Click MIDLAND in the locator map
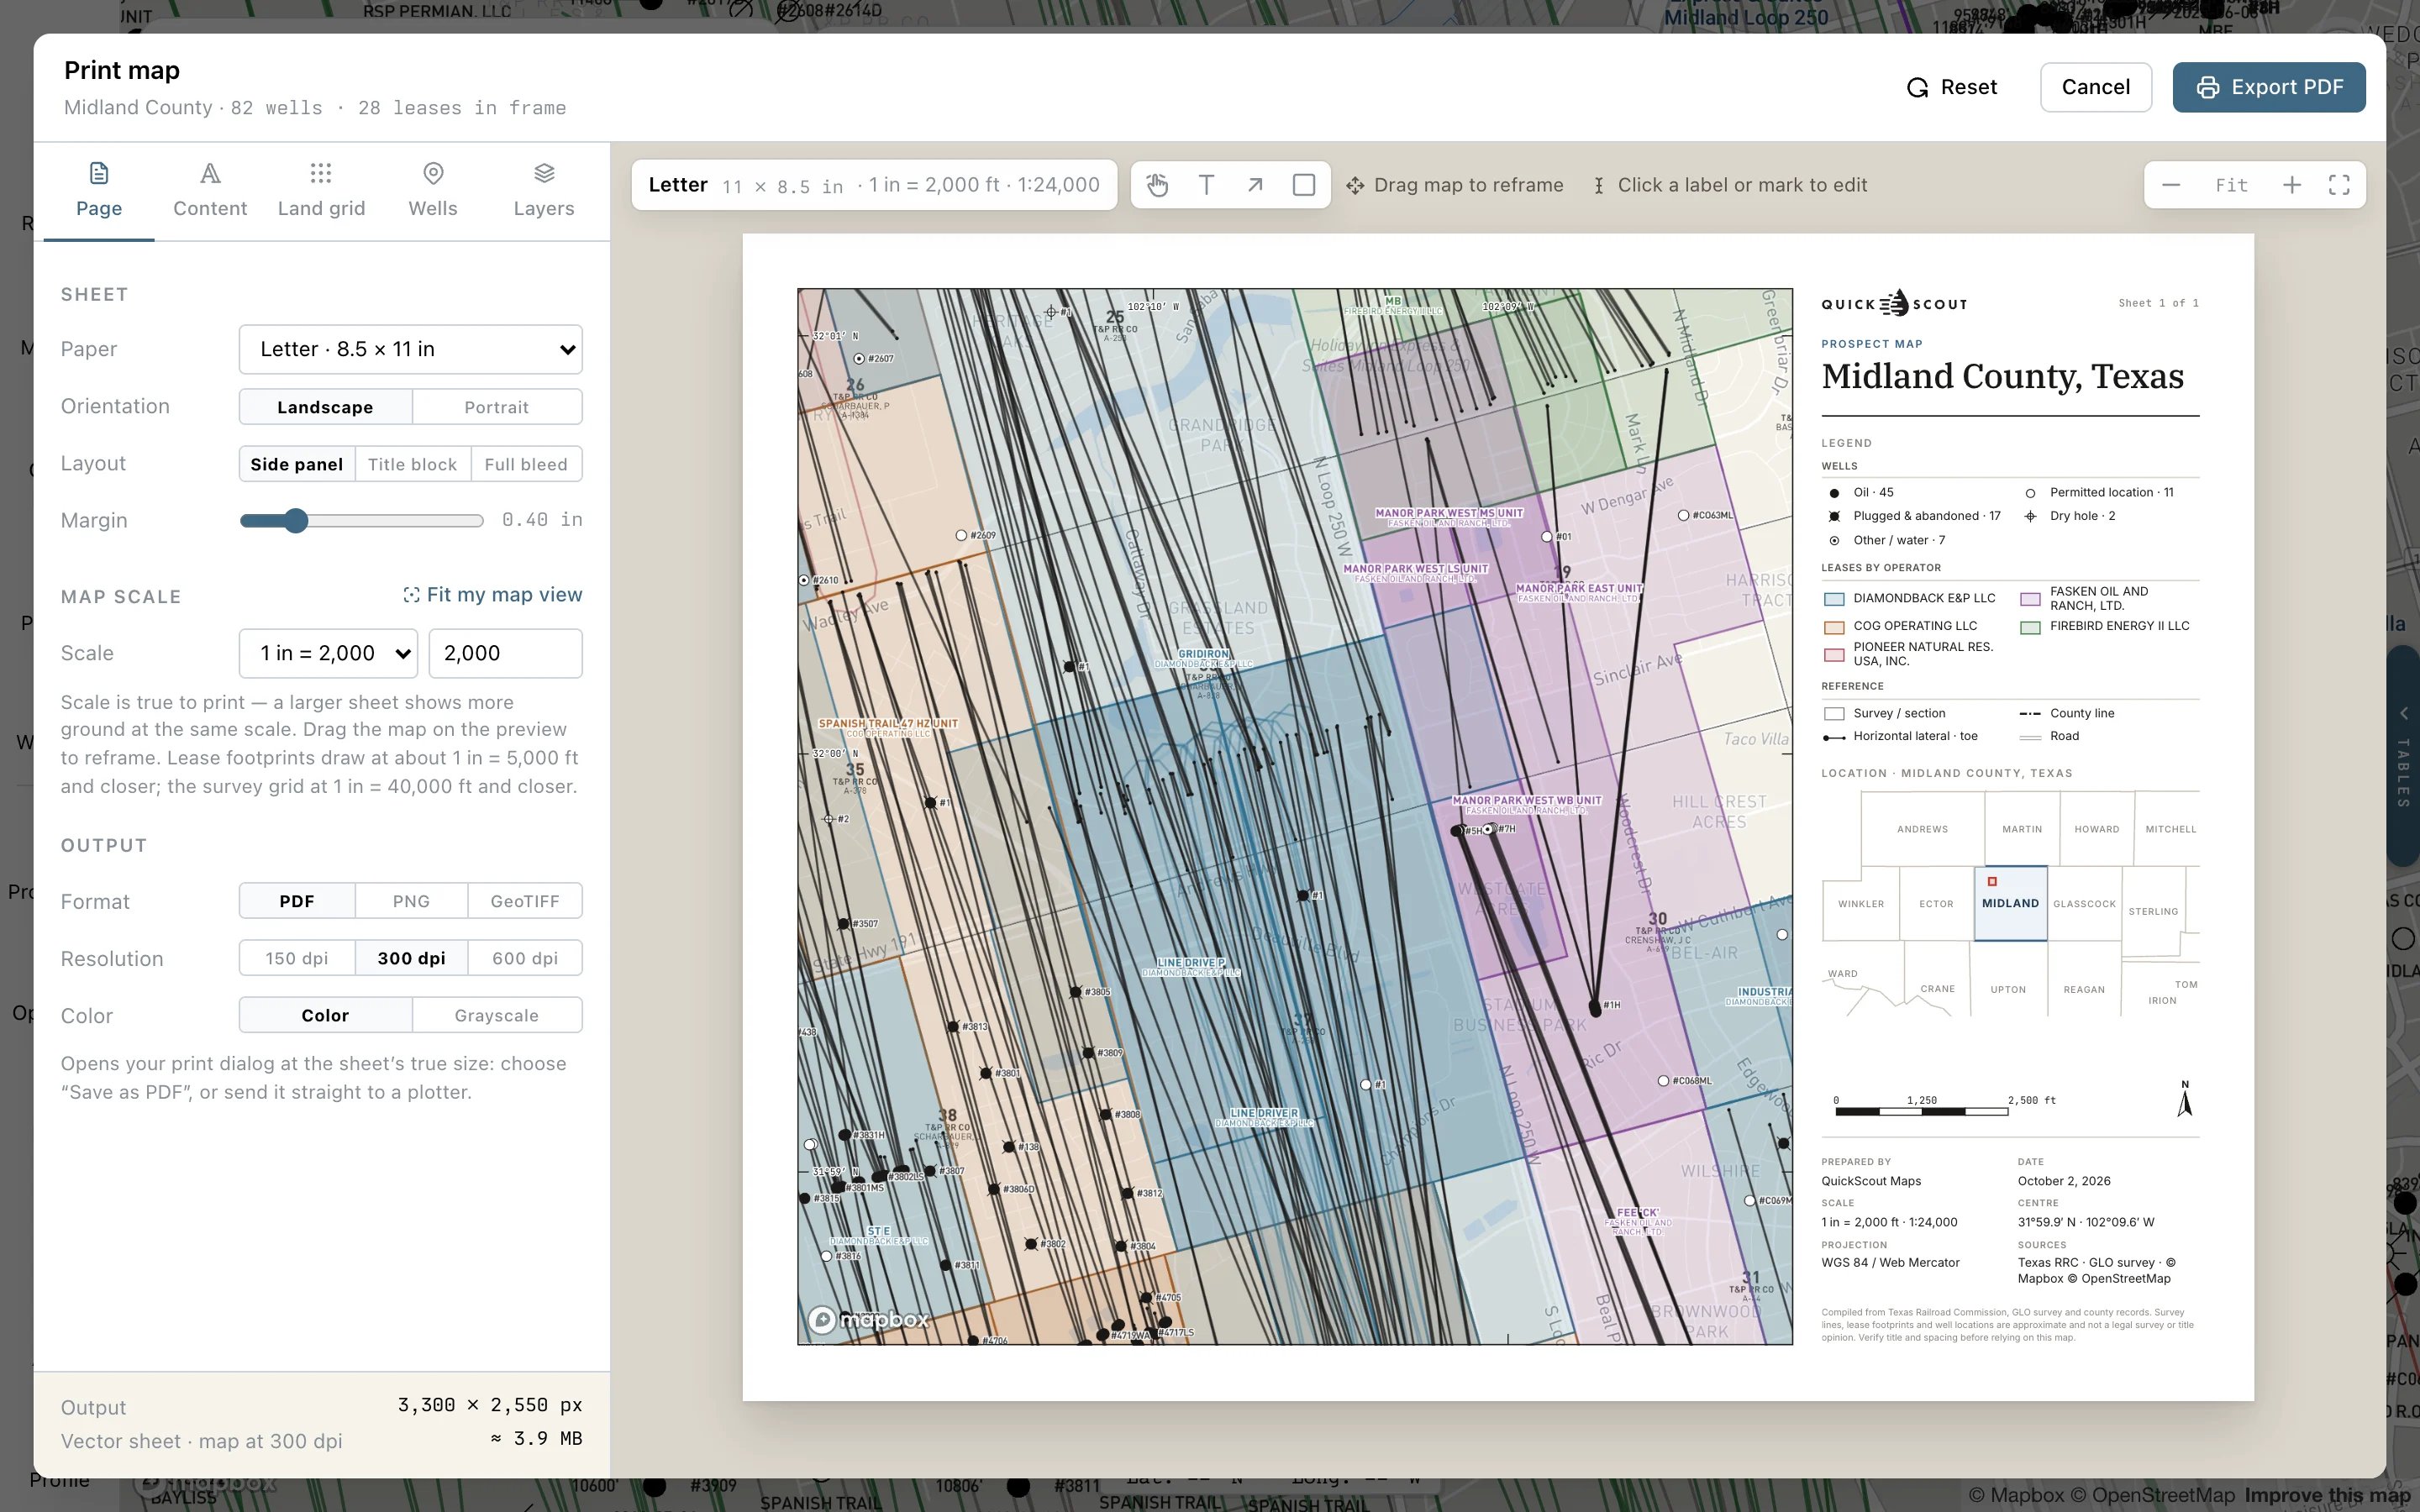The image size is (2420, 1512). click(x=2010, y=903)
